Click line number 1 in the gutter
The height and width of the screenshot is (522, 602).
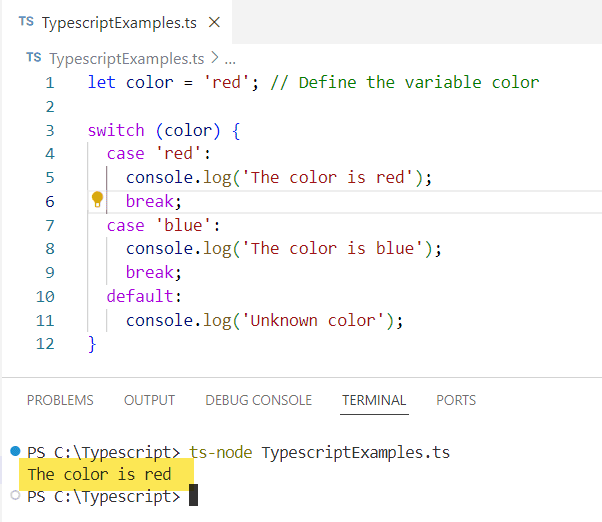pos(50,83)
